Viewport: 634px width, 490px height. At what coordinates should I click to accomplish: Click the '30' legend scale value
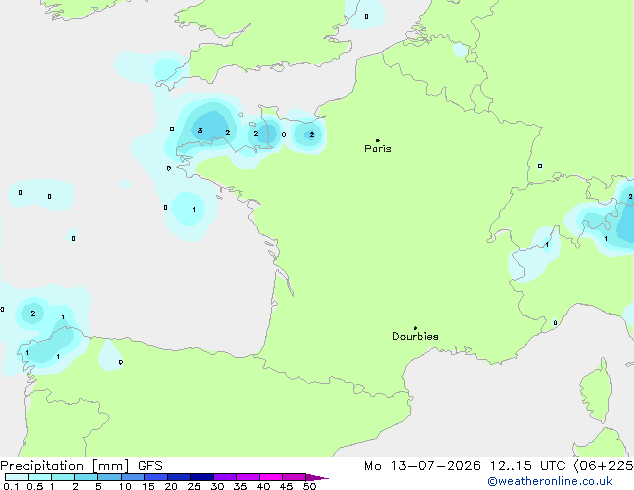217,486
